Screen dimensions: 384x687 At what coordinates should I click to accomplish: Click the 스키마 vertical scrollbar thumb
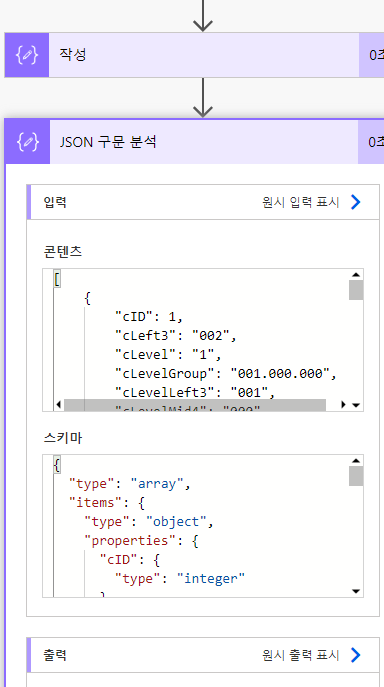pyautogui.click(x=356, y=476)
